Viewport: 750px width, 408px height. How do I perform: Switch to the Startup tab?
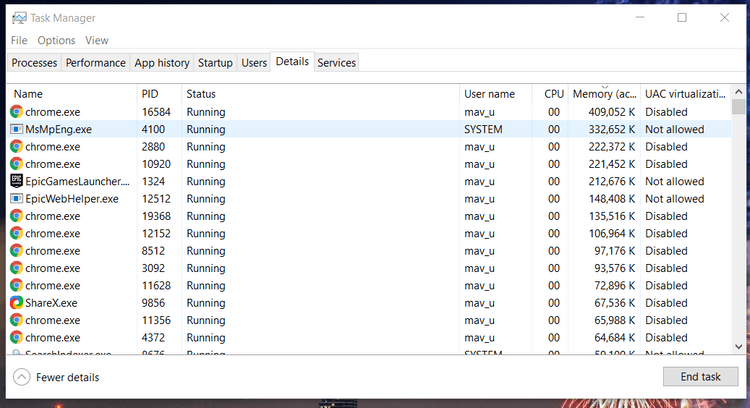(x=215, y=63)
